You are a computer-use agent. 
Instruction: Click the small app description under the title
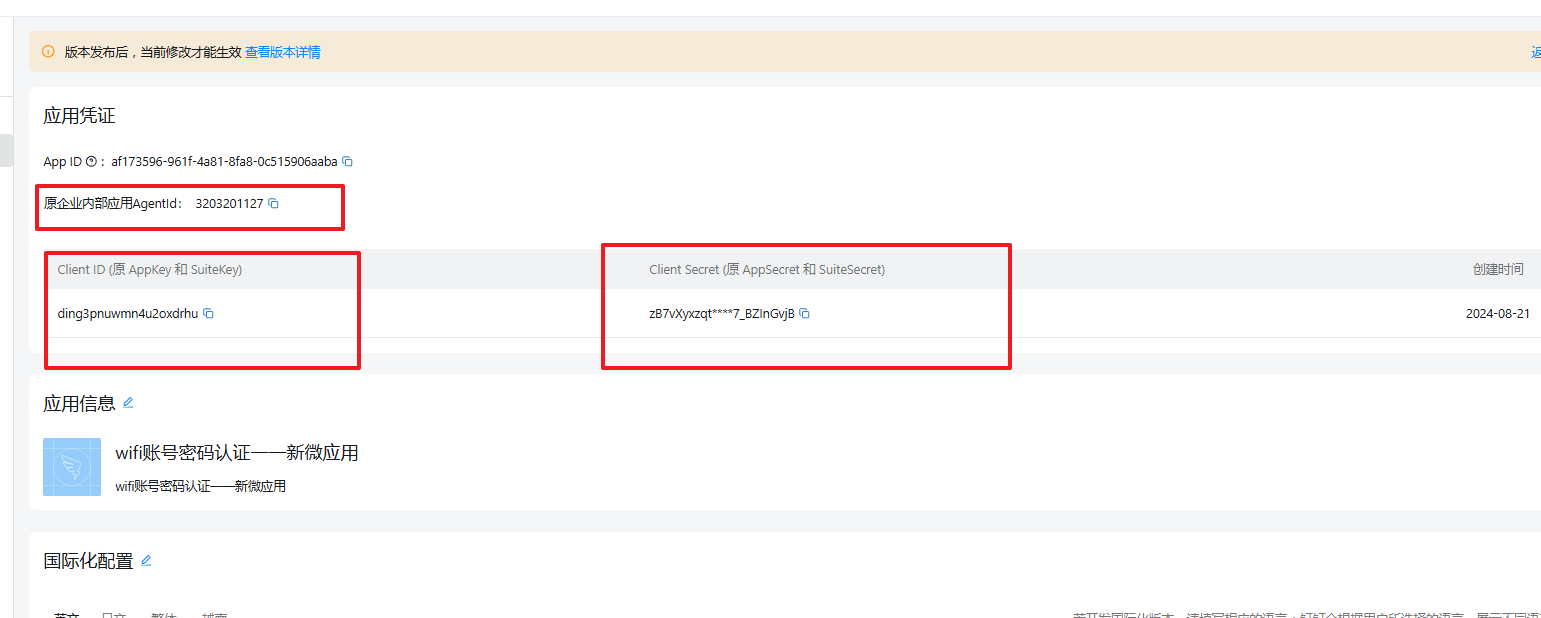[200, 487]
